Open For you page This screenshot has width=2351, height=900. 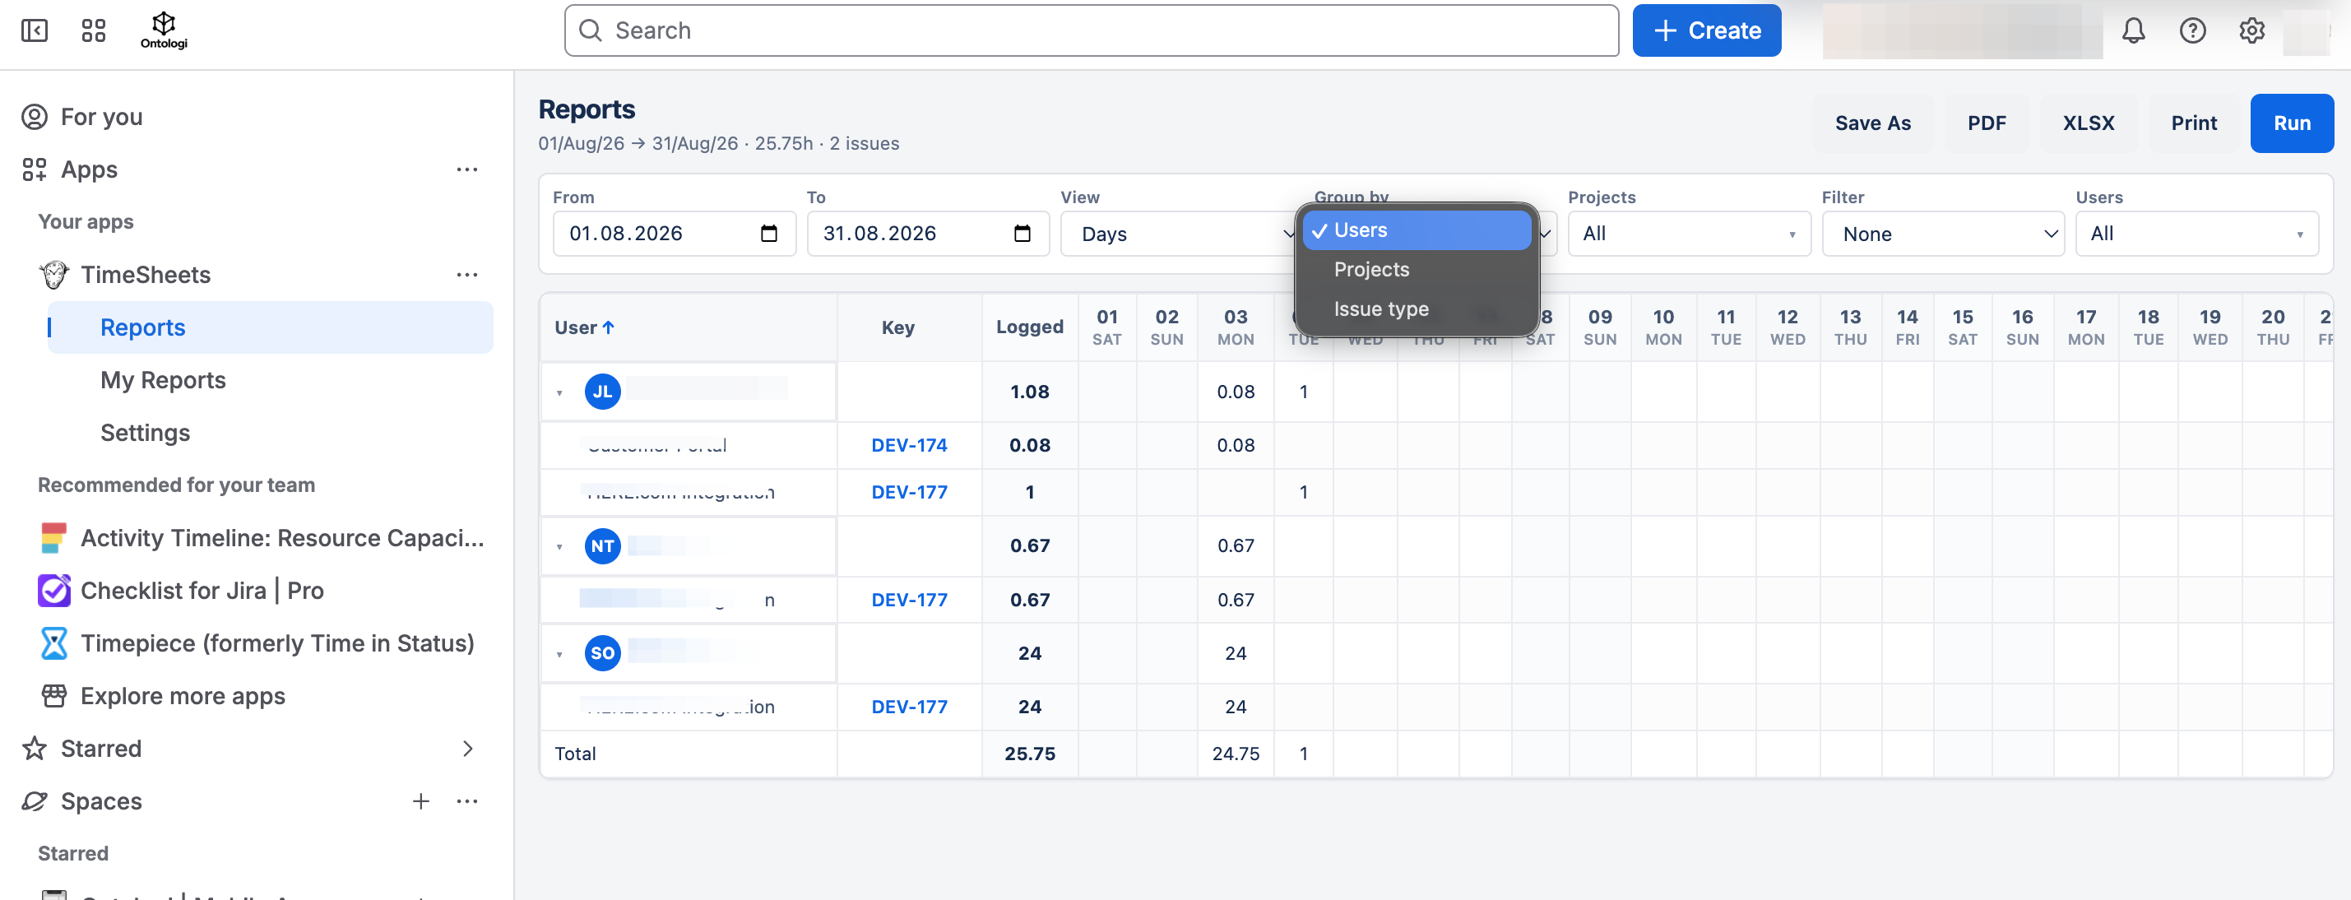102,117
